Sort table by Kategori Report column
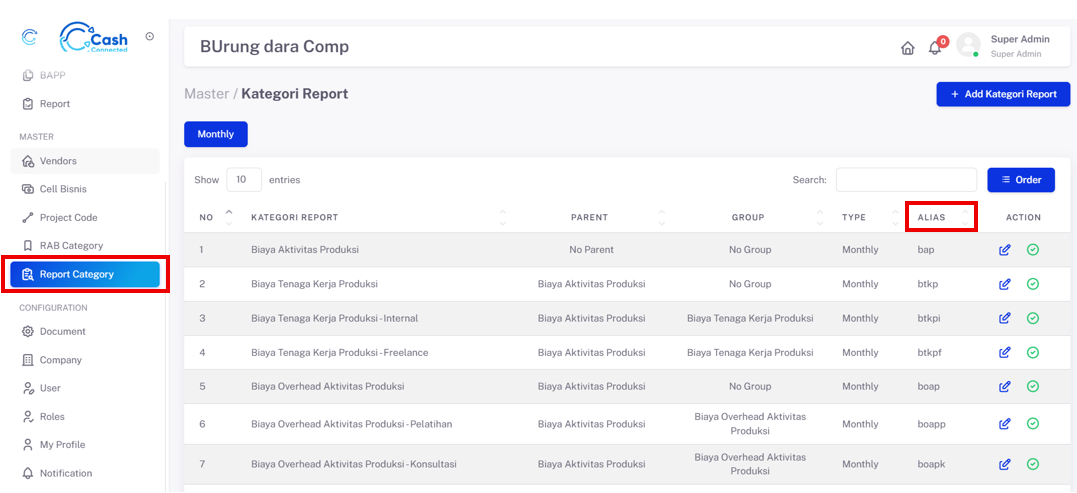The width and height of the screenshot is (1077, 493). point(502,217)
